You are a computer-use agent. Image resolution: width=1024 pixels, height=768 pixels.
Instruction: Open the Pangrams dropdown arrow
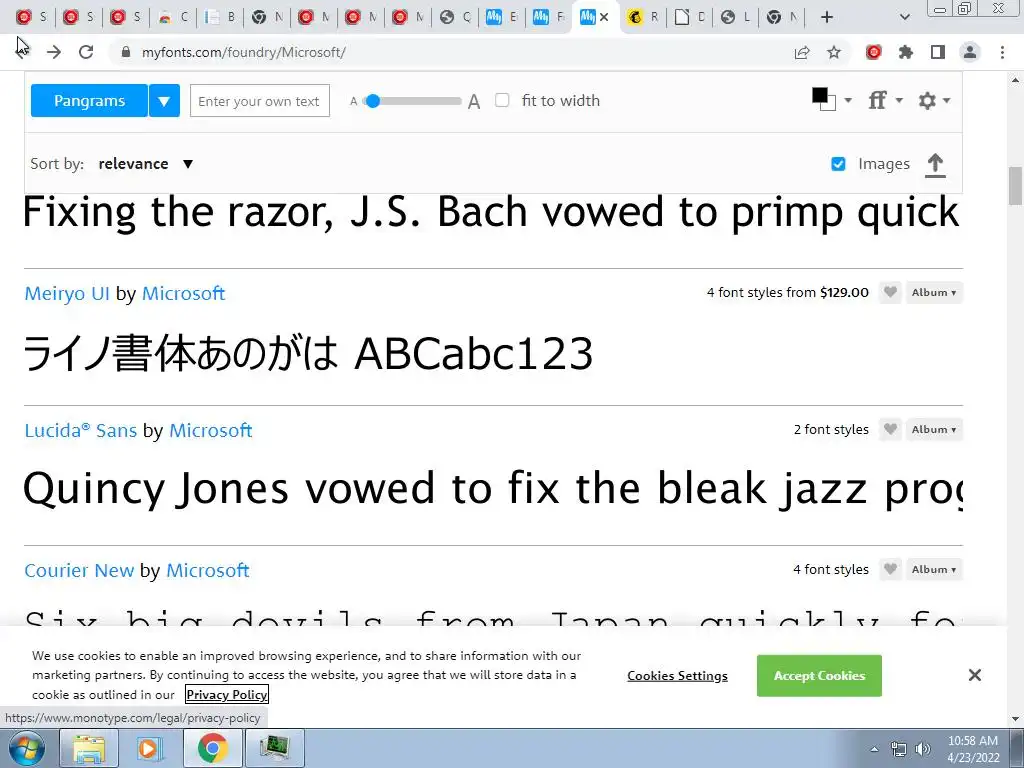click(165, 101)
